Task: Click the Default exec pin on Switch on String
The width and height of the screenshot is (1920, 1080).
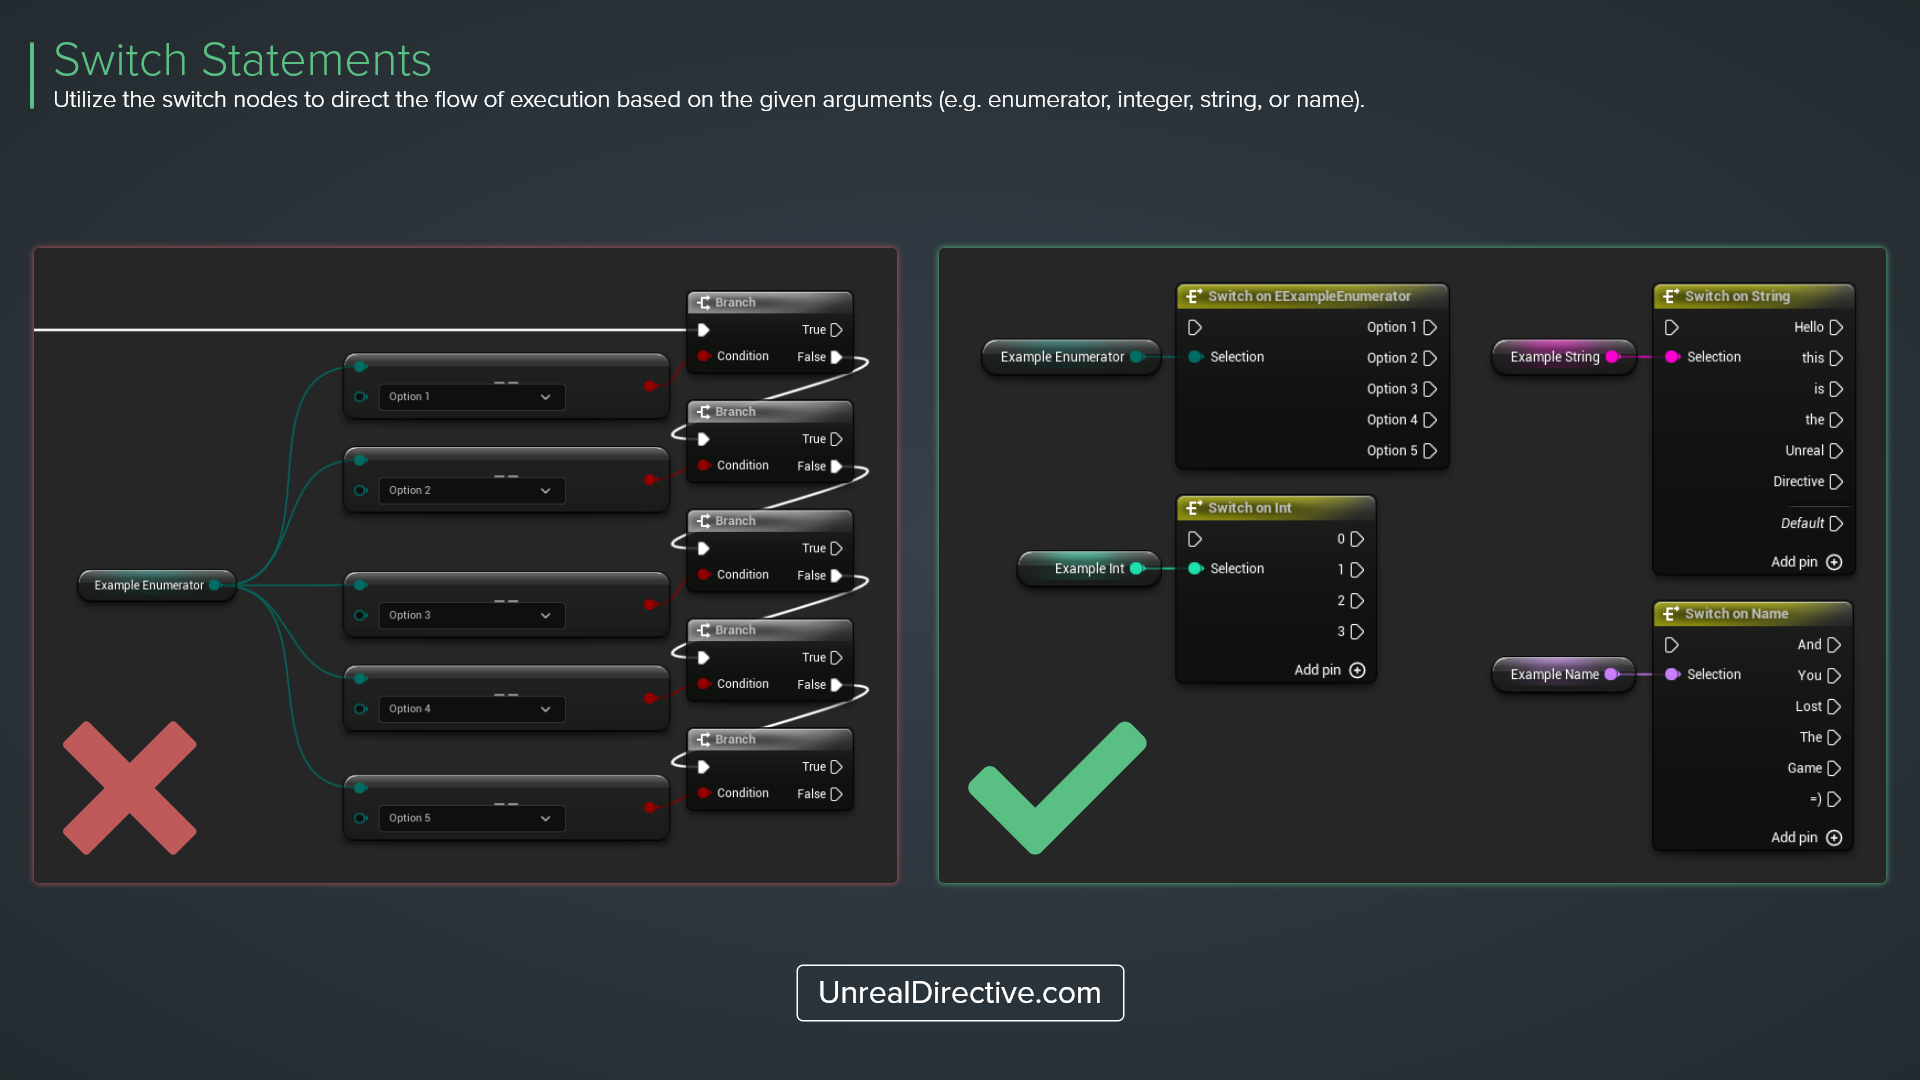Action: pyautogui.click(x=1836, y=523)
